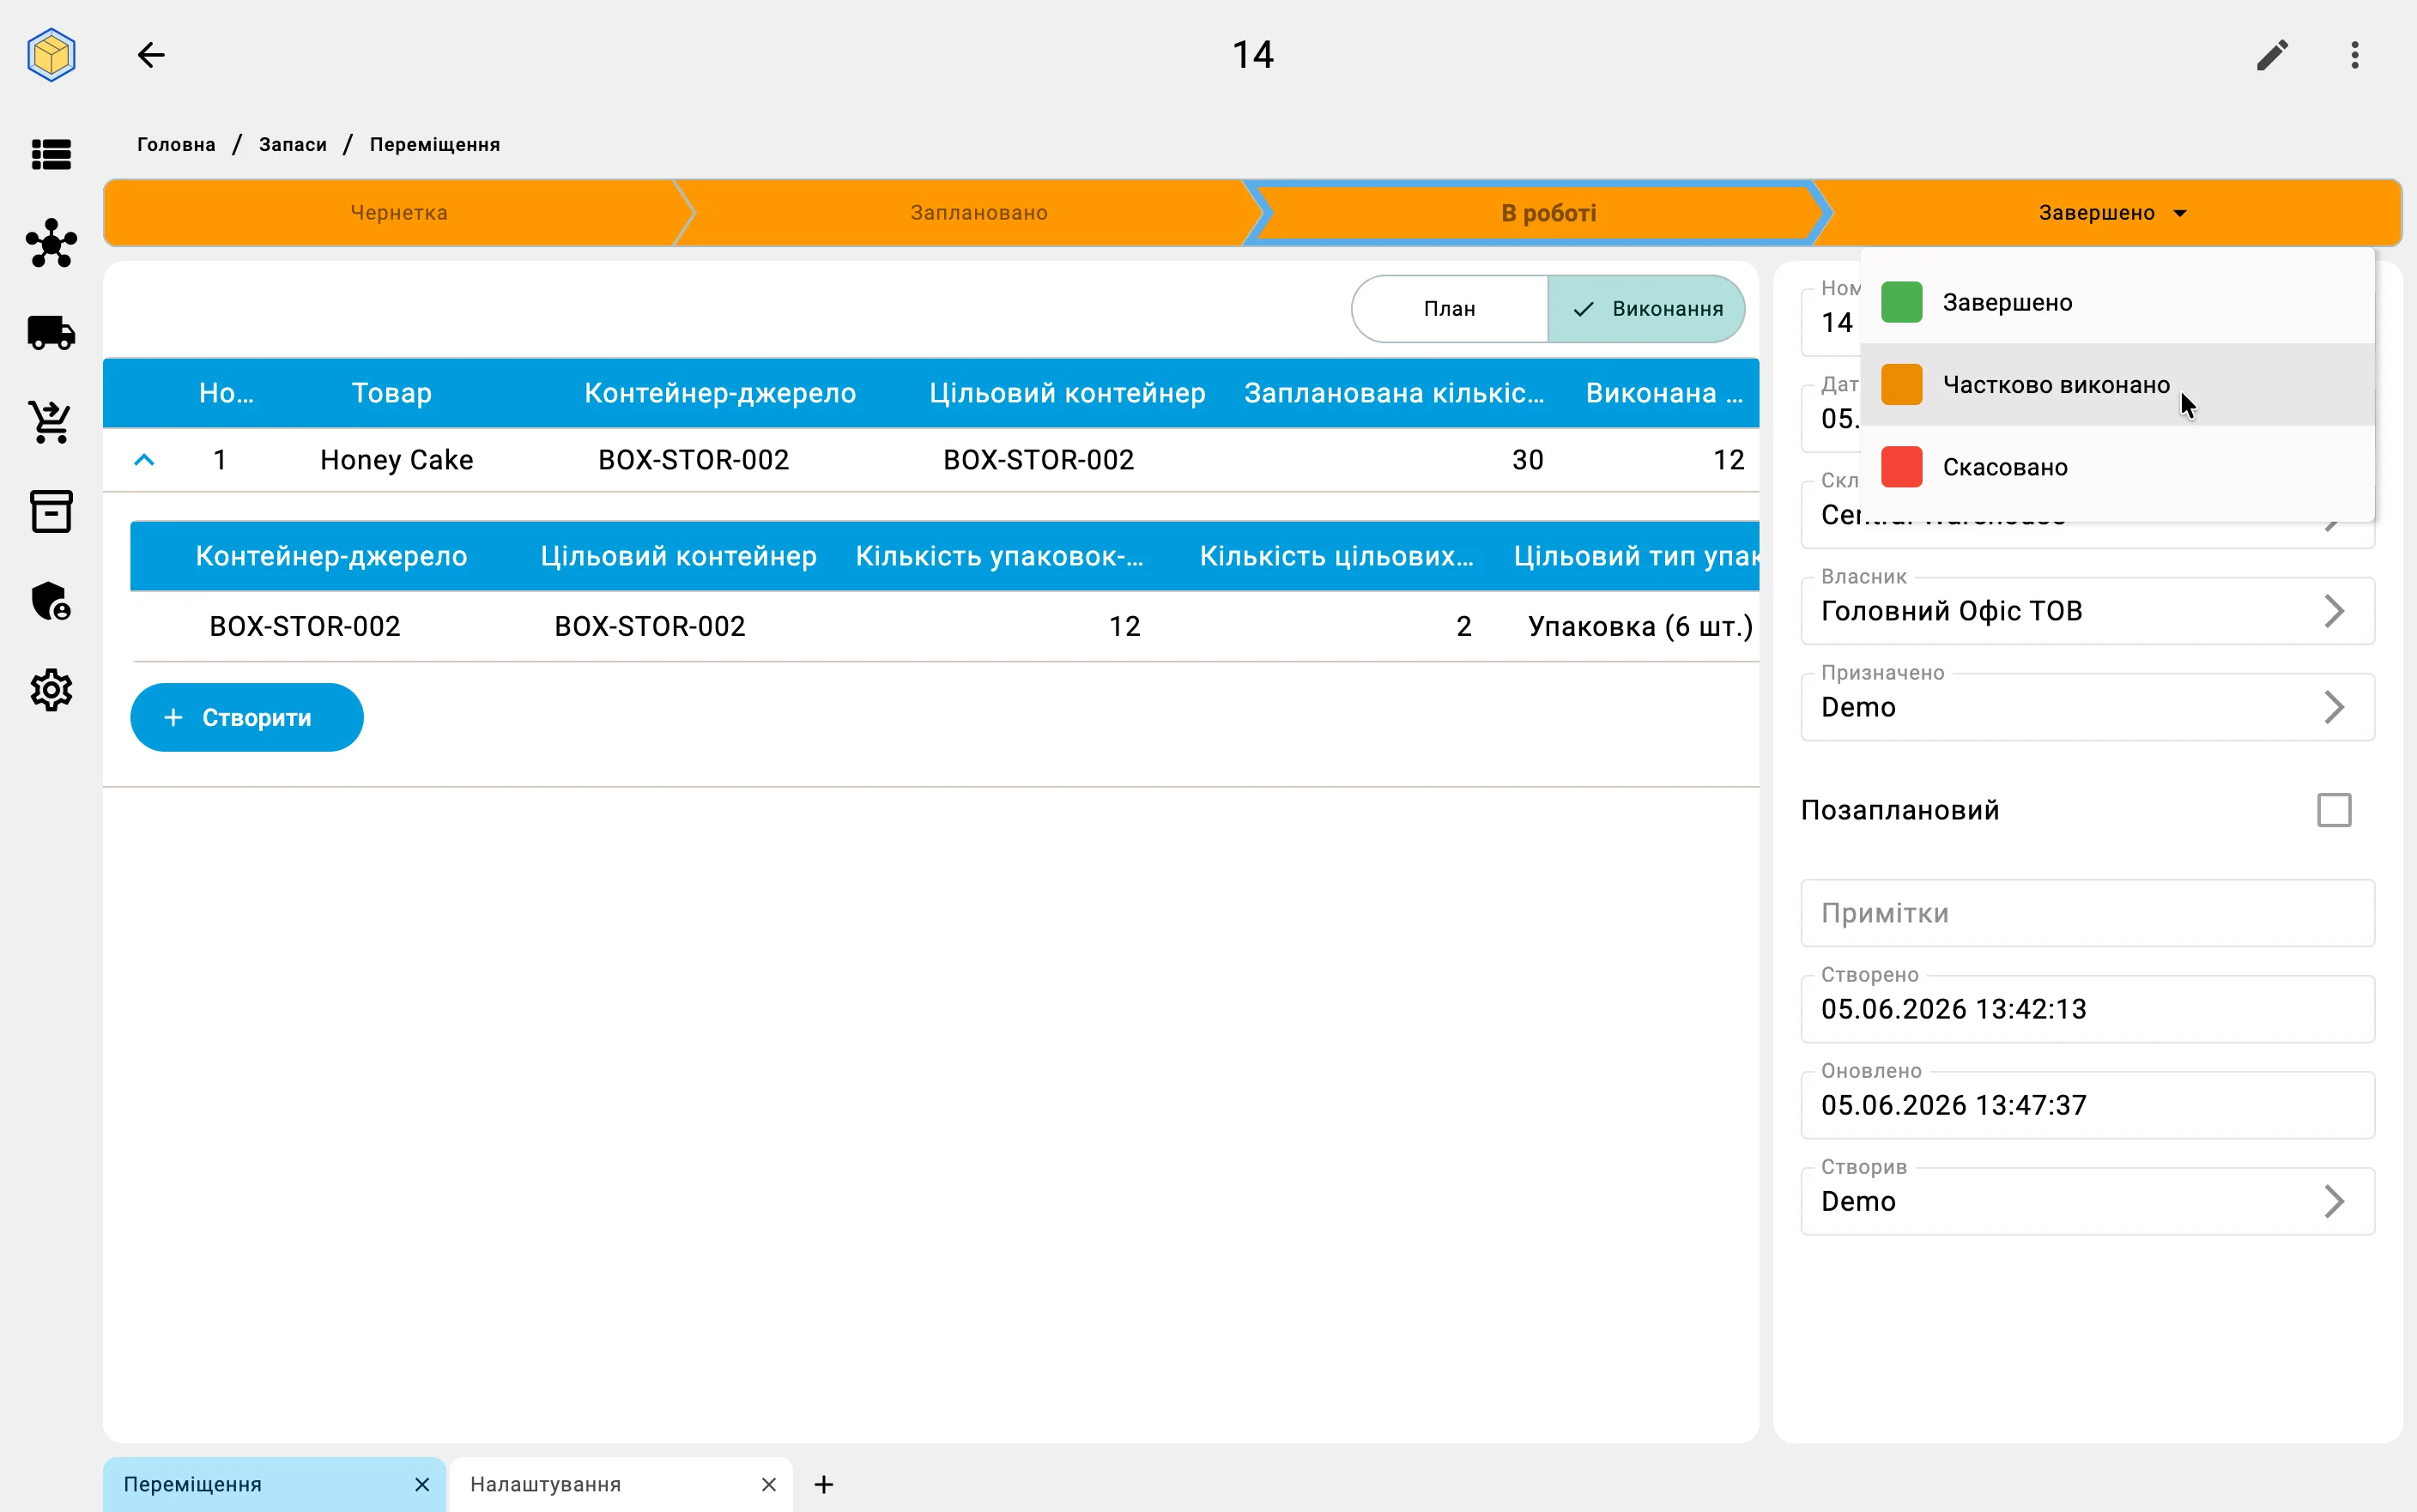Viewport: 2417px width, 1512px height.
Task: Go to Запаси breadcrumb link
Action: pos(292,144)
